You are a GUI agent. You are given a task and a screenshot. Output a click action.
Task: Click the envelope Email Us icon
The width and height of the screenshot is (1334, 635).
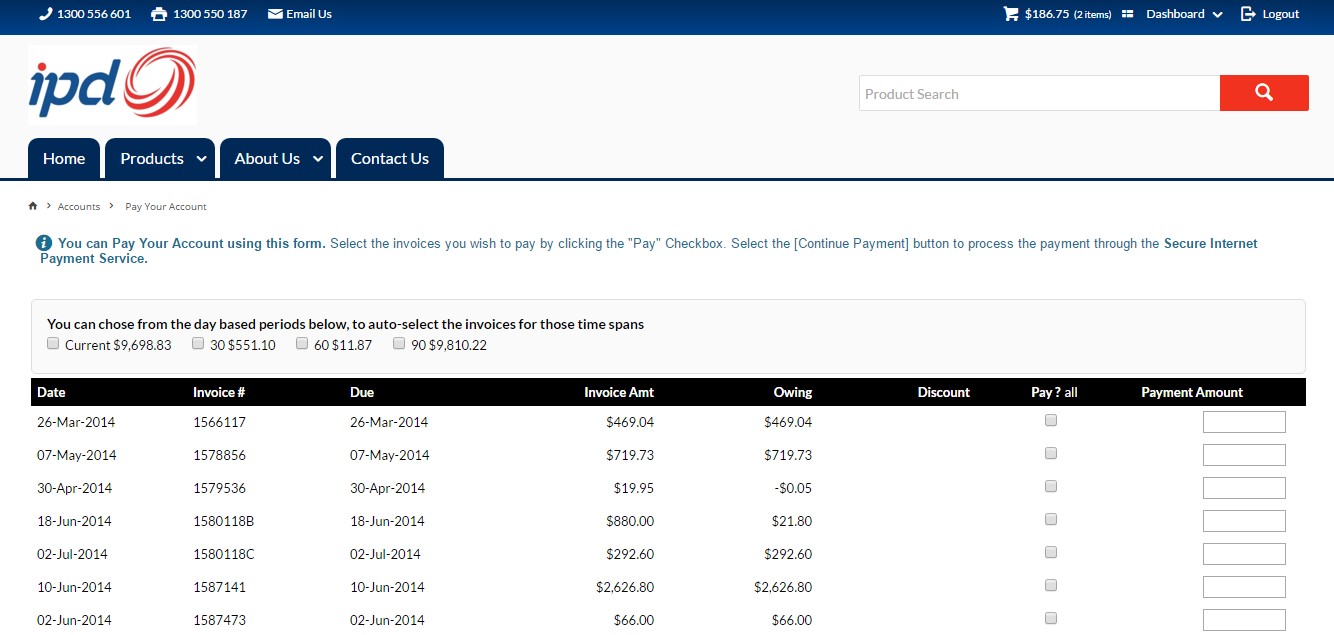pos(275,14)
